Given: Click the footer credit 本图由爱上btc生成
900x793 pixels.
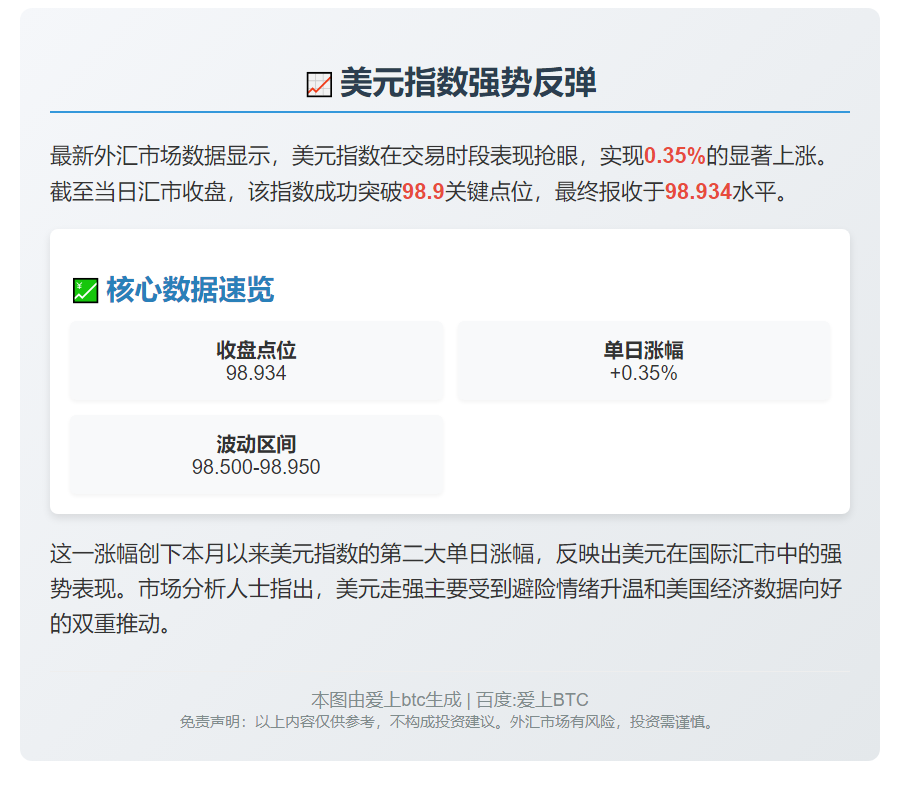Looking at the screenshot, I should [386, 700].
